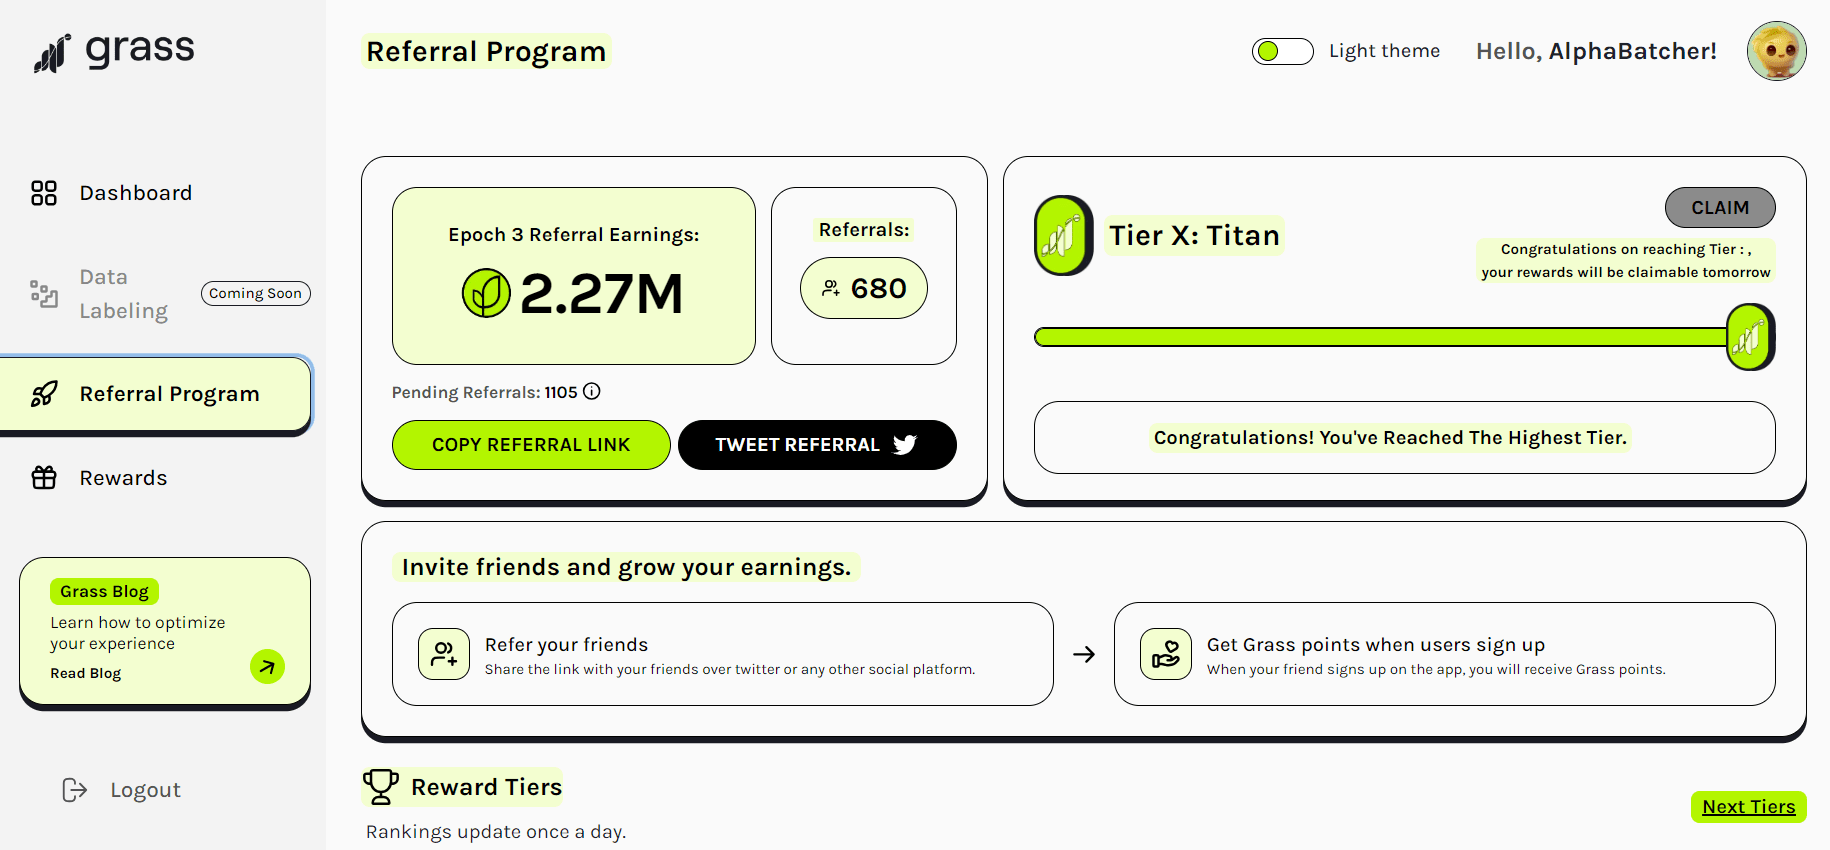Click the Pending Referrals info icon

pyautogui.click(x=592, y=391)
